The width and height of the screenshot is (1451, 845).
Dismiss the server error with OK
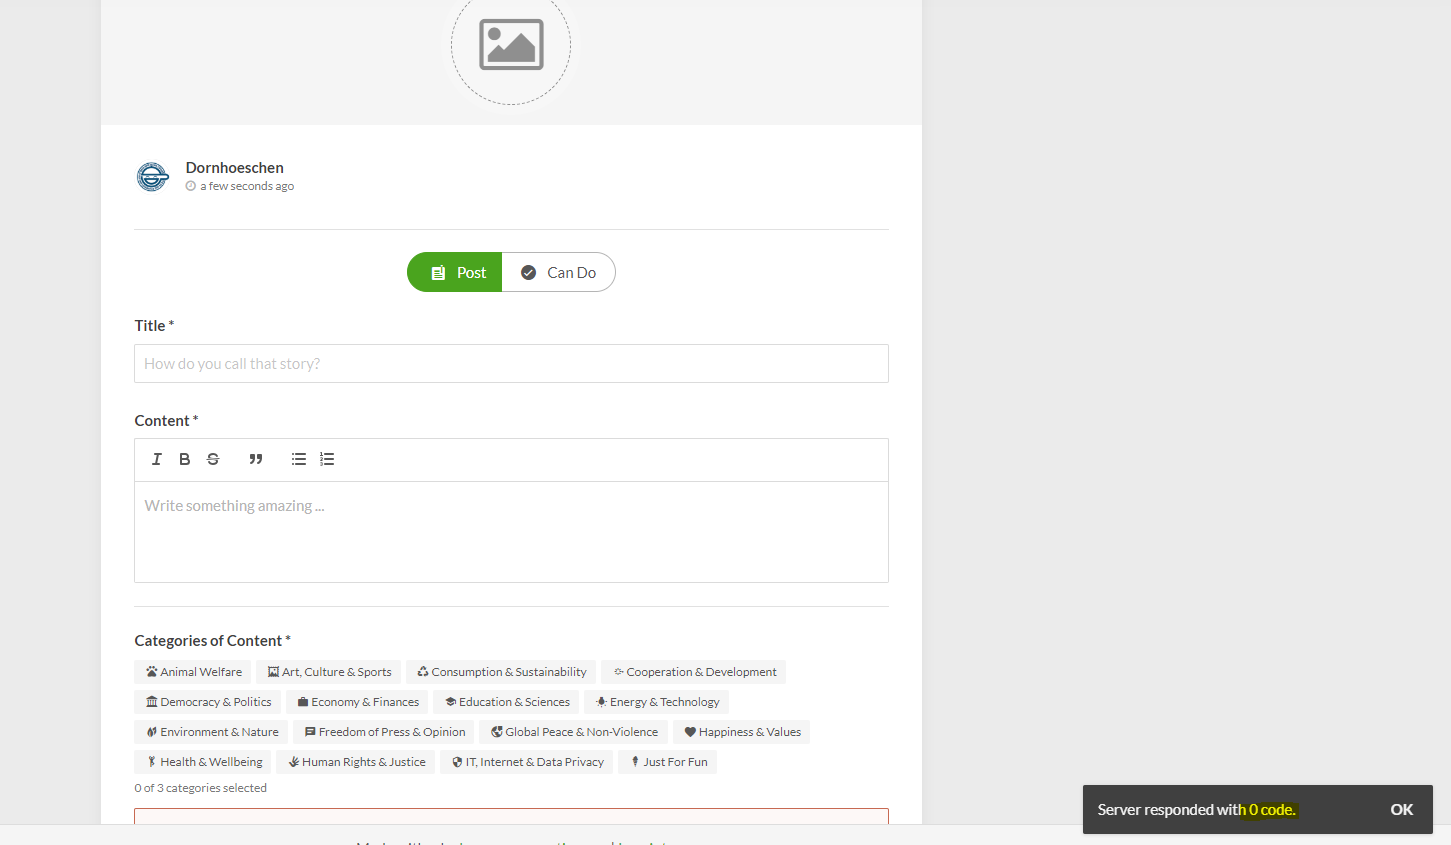(1401, 810)
